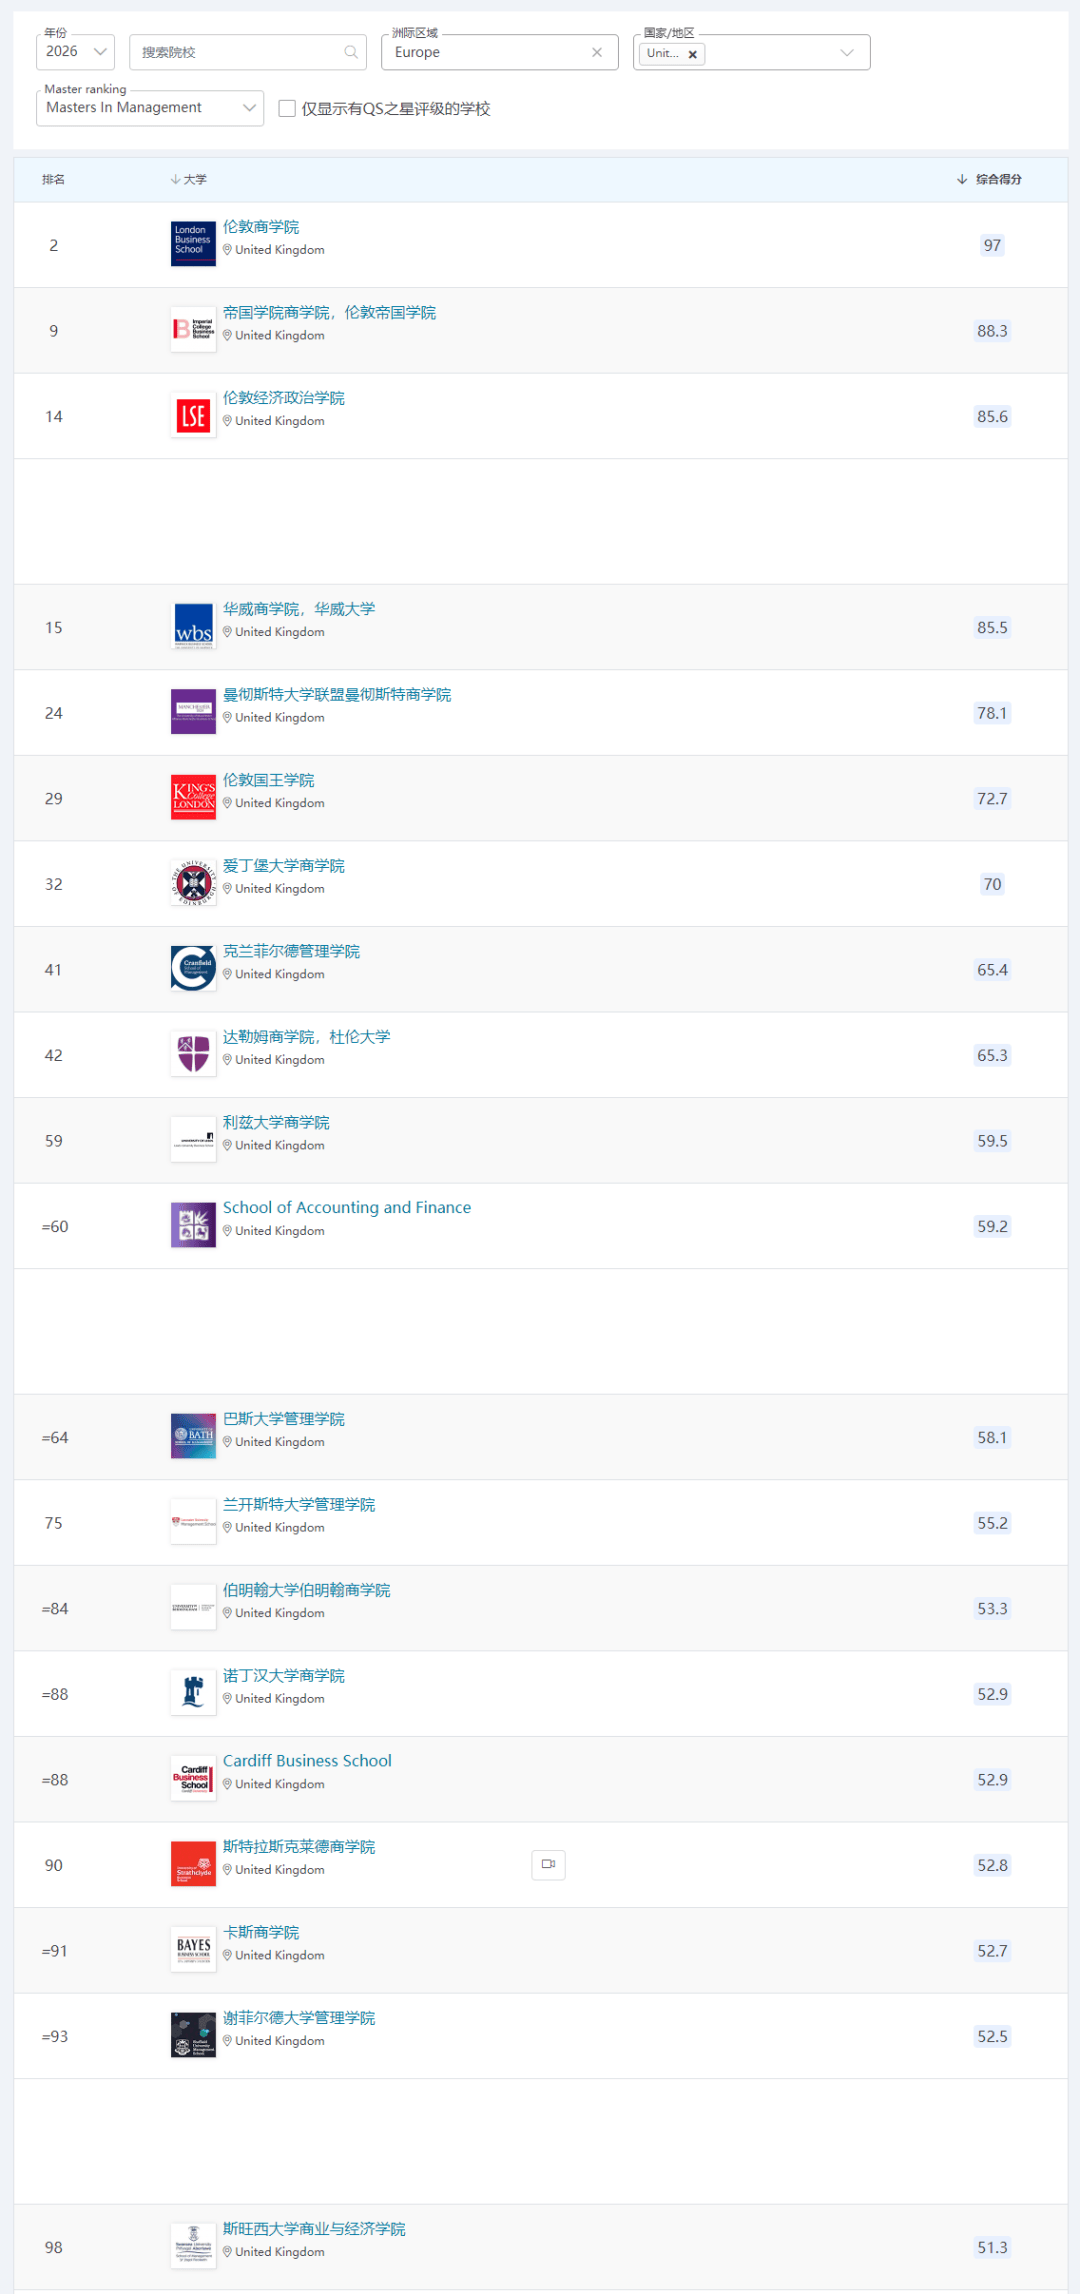Click the WBS Warwick logo
This screenshot has width=1080, height=2294.
[x=193, y=625]
